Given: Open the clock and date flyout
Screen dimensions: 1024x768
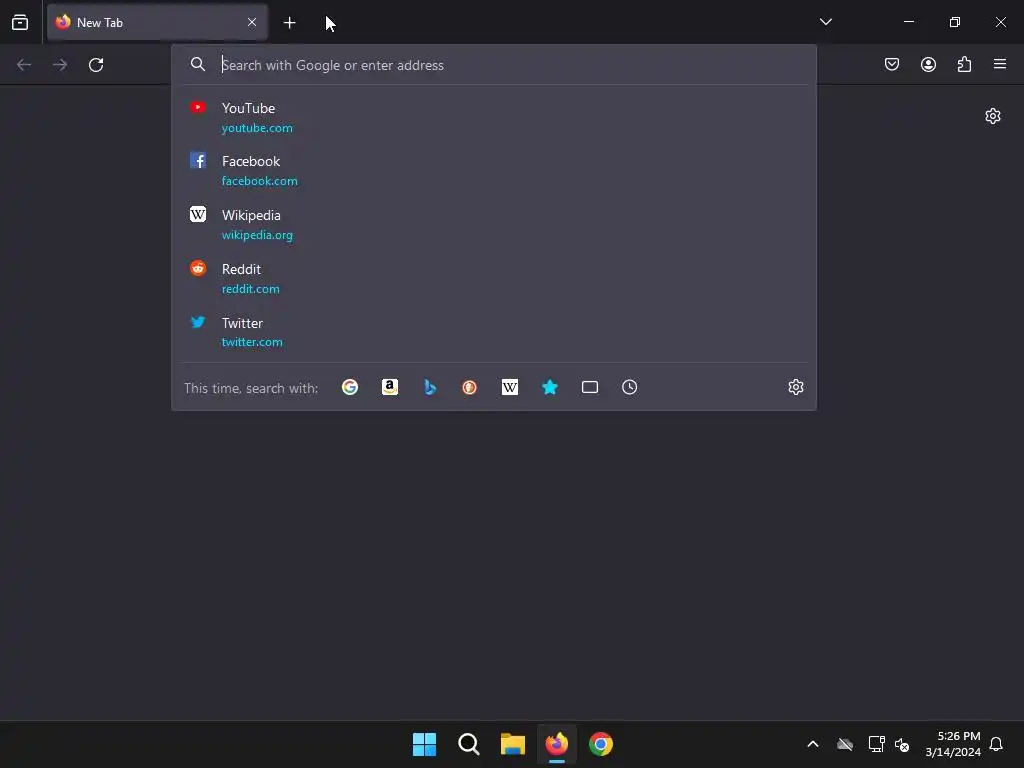Looking at the screenshot, I should pos(952,744).
